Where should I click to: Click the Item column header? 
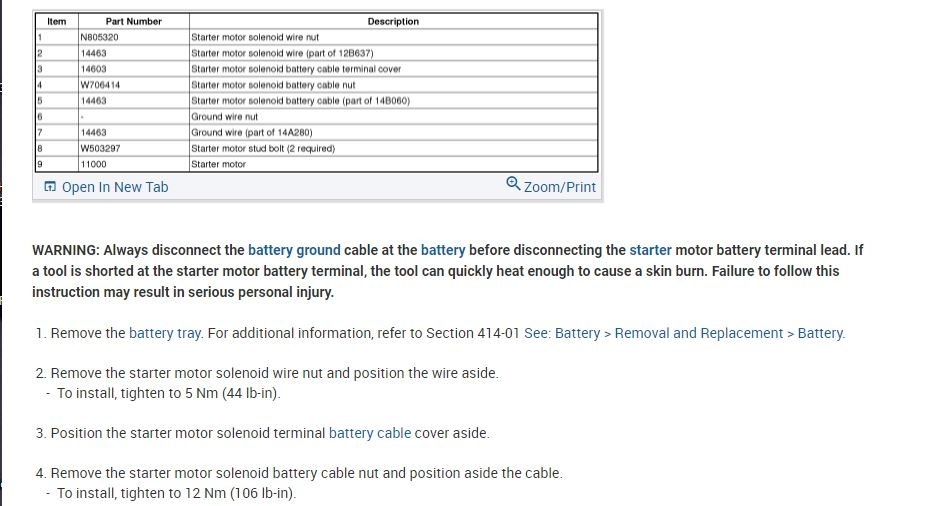pyautogui.click(x=57, y=21)
